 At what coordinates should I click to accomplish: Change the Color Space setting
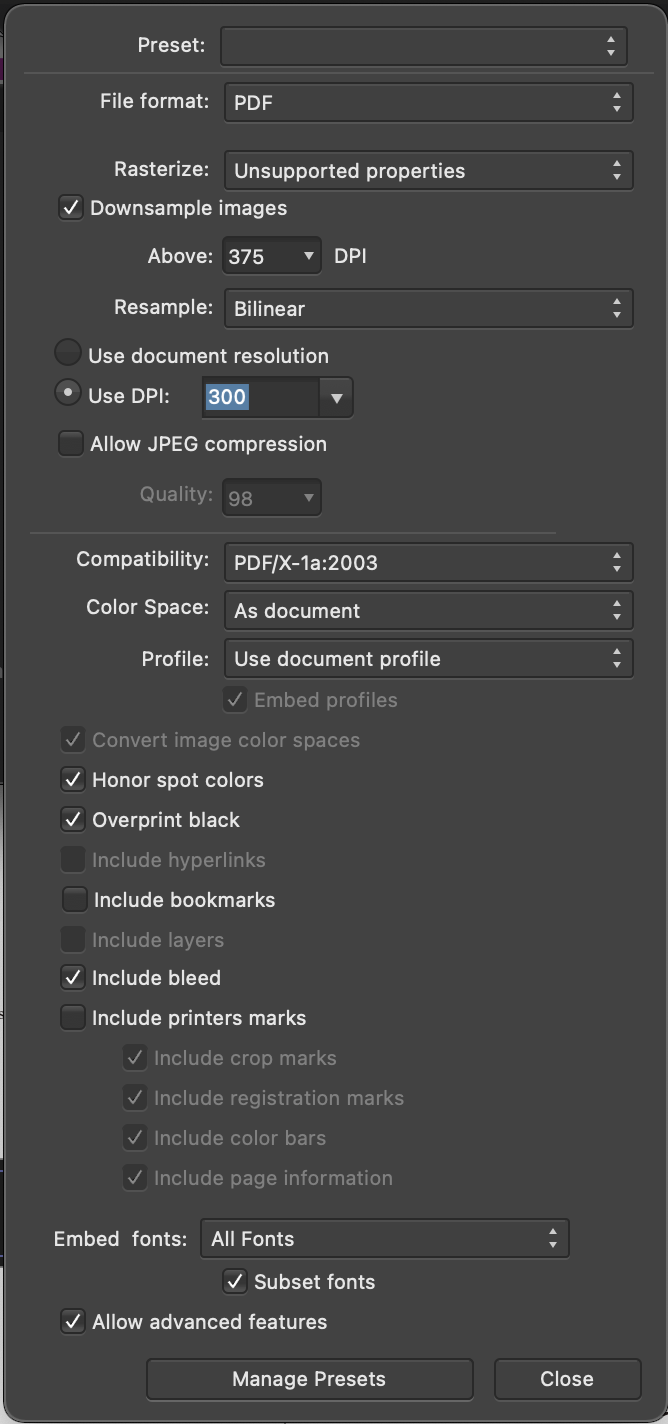(x=428, y=610)
